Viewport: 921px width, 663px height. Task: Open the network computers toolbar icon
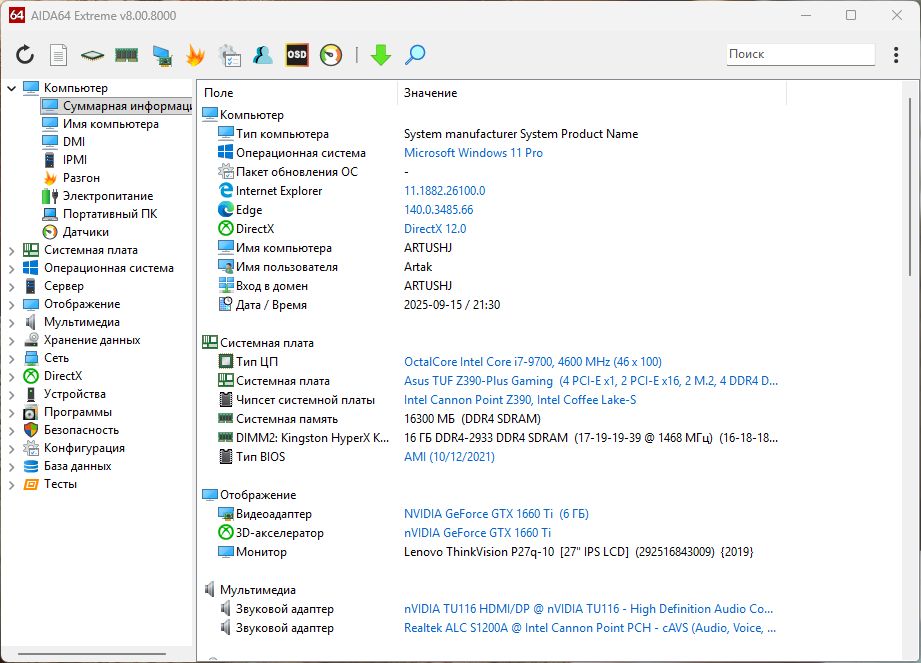162,55
